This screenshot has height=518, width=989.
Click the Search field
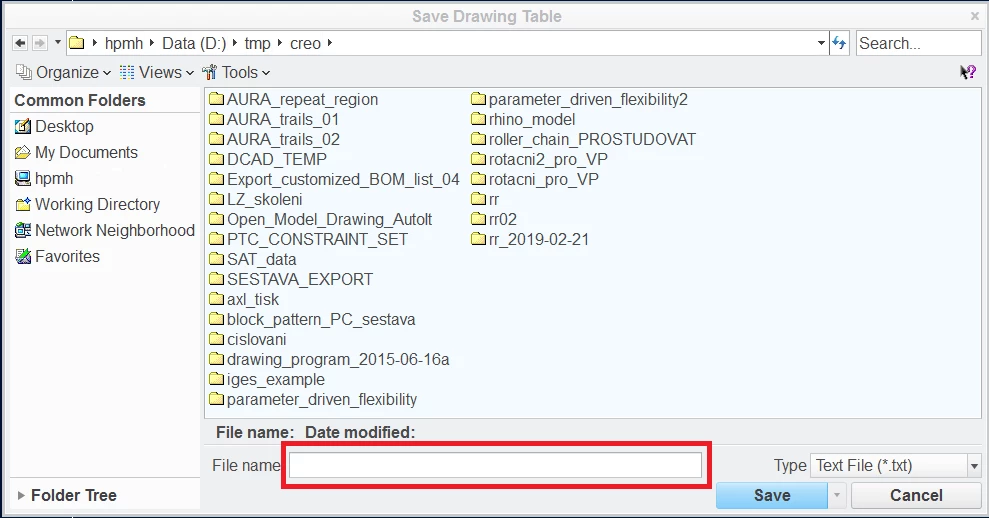click(x=918, y=43)
